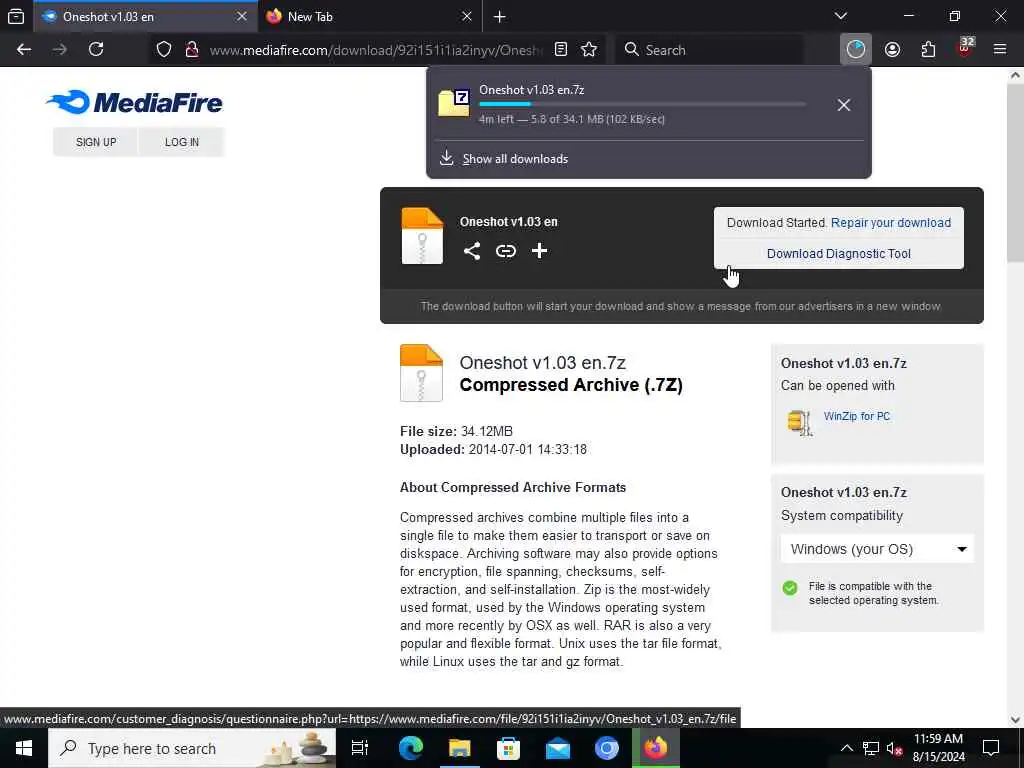
Task: Click the LOG IN button
Action: [182, 142]
